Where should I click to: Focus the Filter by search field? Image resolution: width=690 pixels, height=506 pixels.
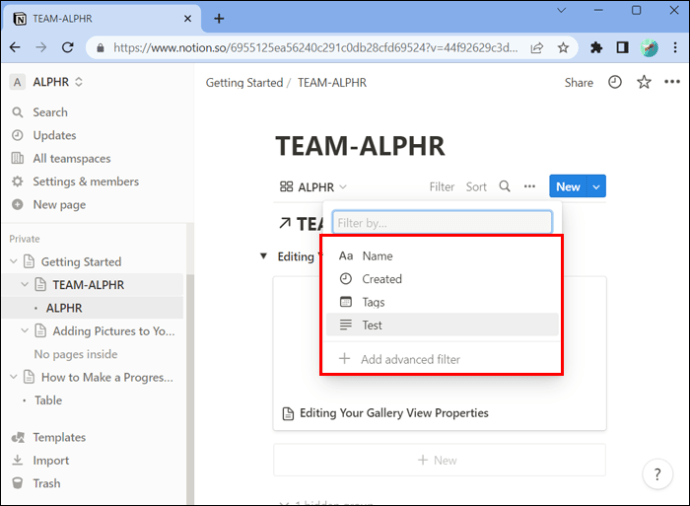442,223
